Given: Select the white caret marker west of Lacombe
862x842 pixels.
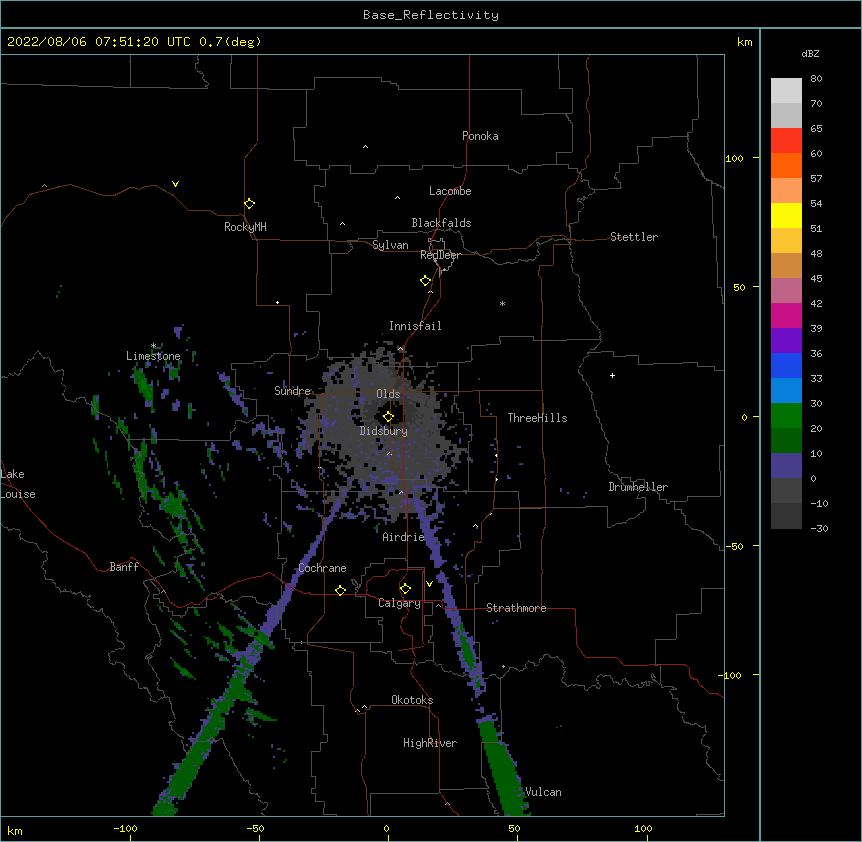Looking at the screenshot, I should coord(397,197).
